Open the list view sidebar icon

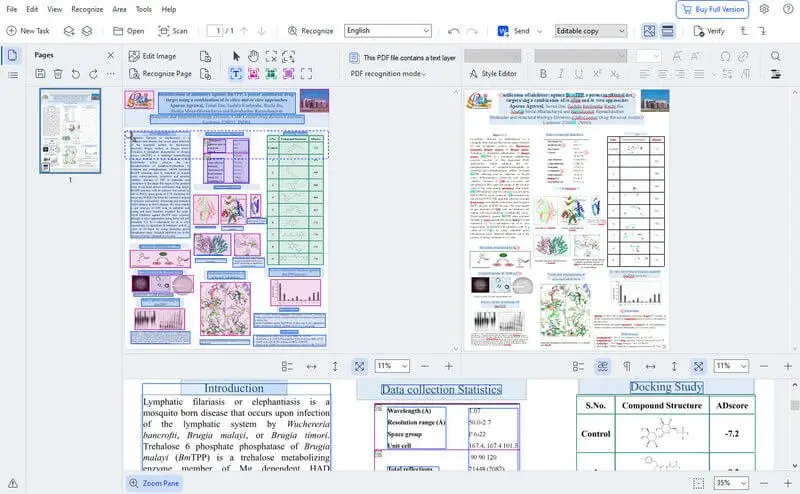click(x=13, y=75)
